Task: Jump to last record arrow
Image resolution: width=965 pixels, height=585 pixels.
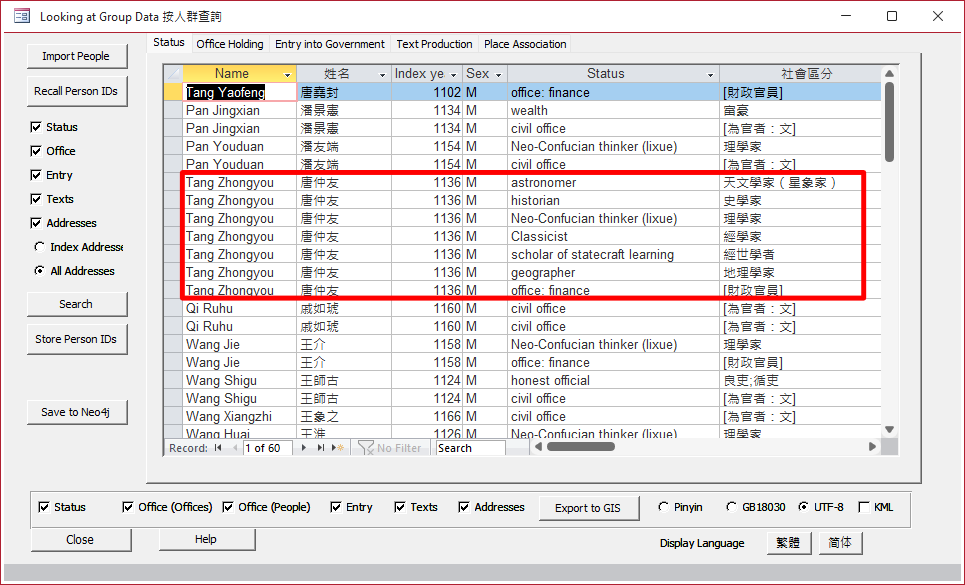Action: (321, 448)
